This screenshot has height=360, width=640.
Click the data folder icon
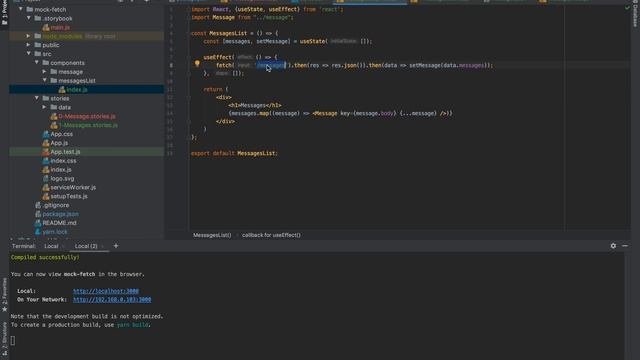click(54, 107)
